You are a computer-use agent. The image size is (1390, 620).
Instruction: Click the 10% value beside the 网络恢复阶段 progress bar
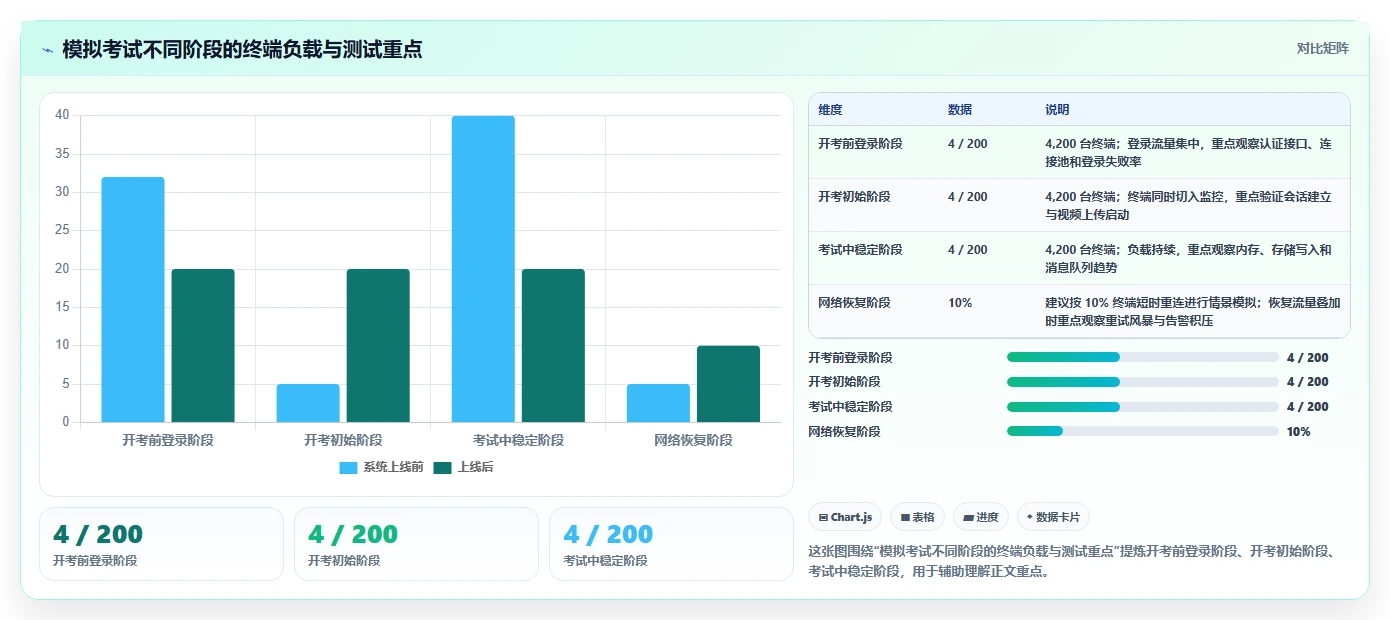click(1299, 432)
